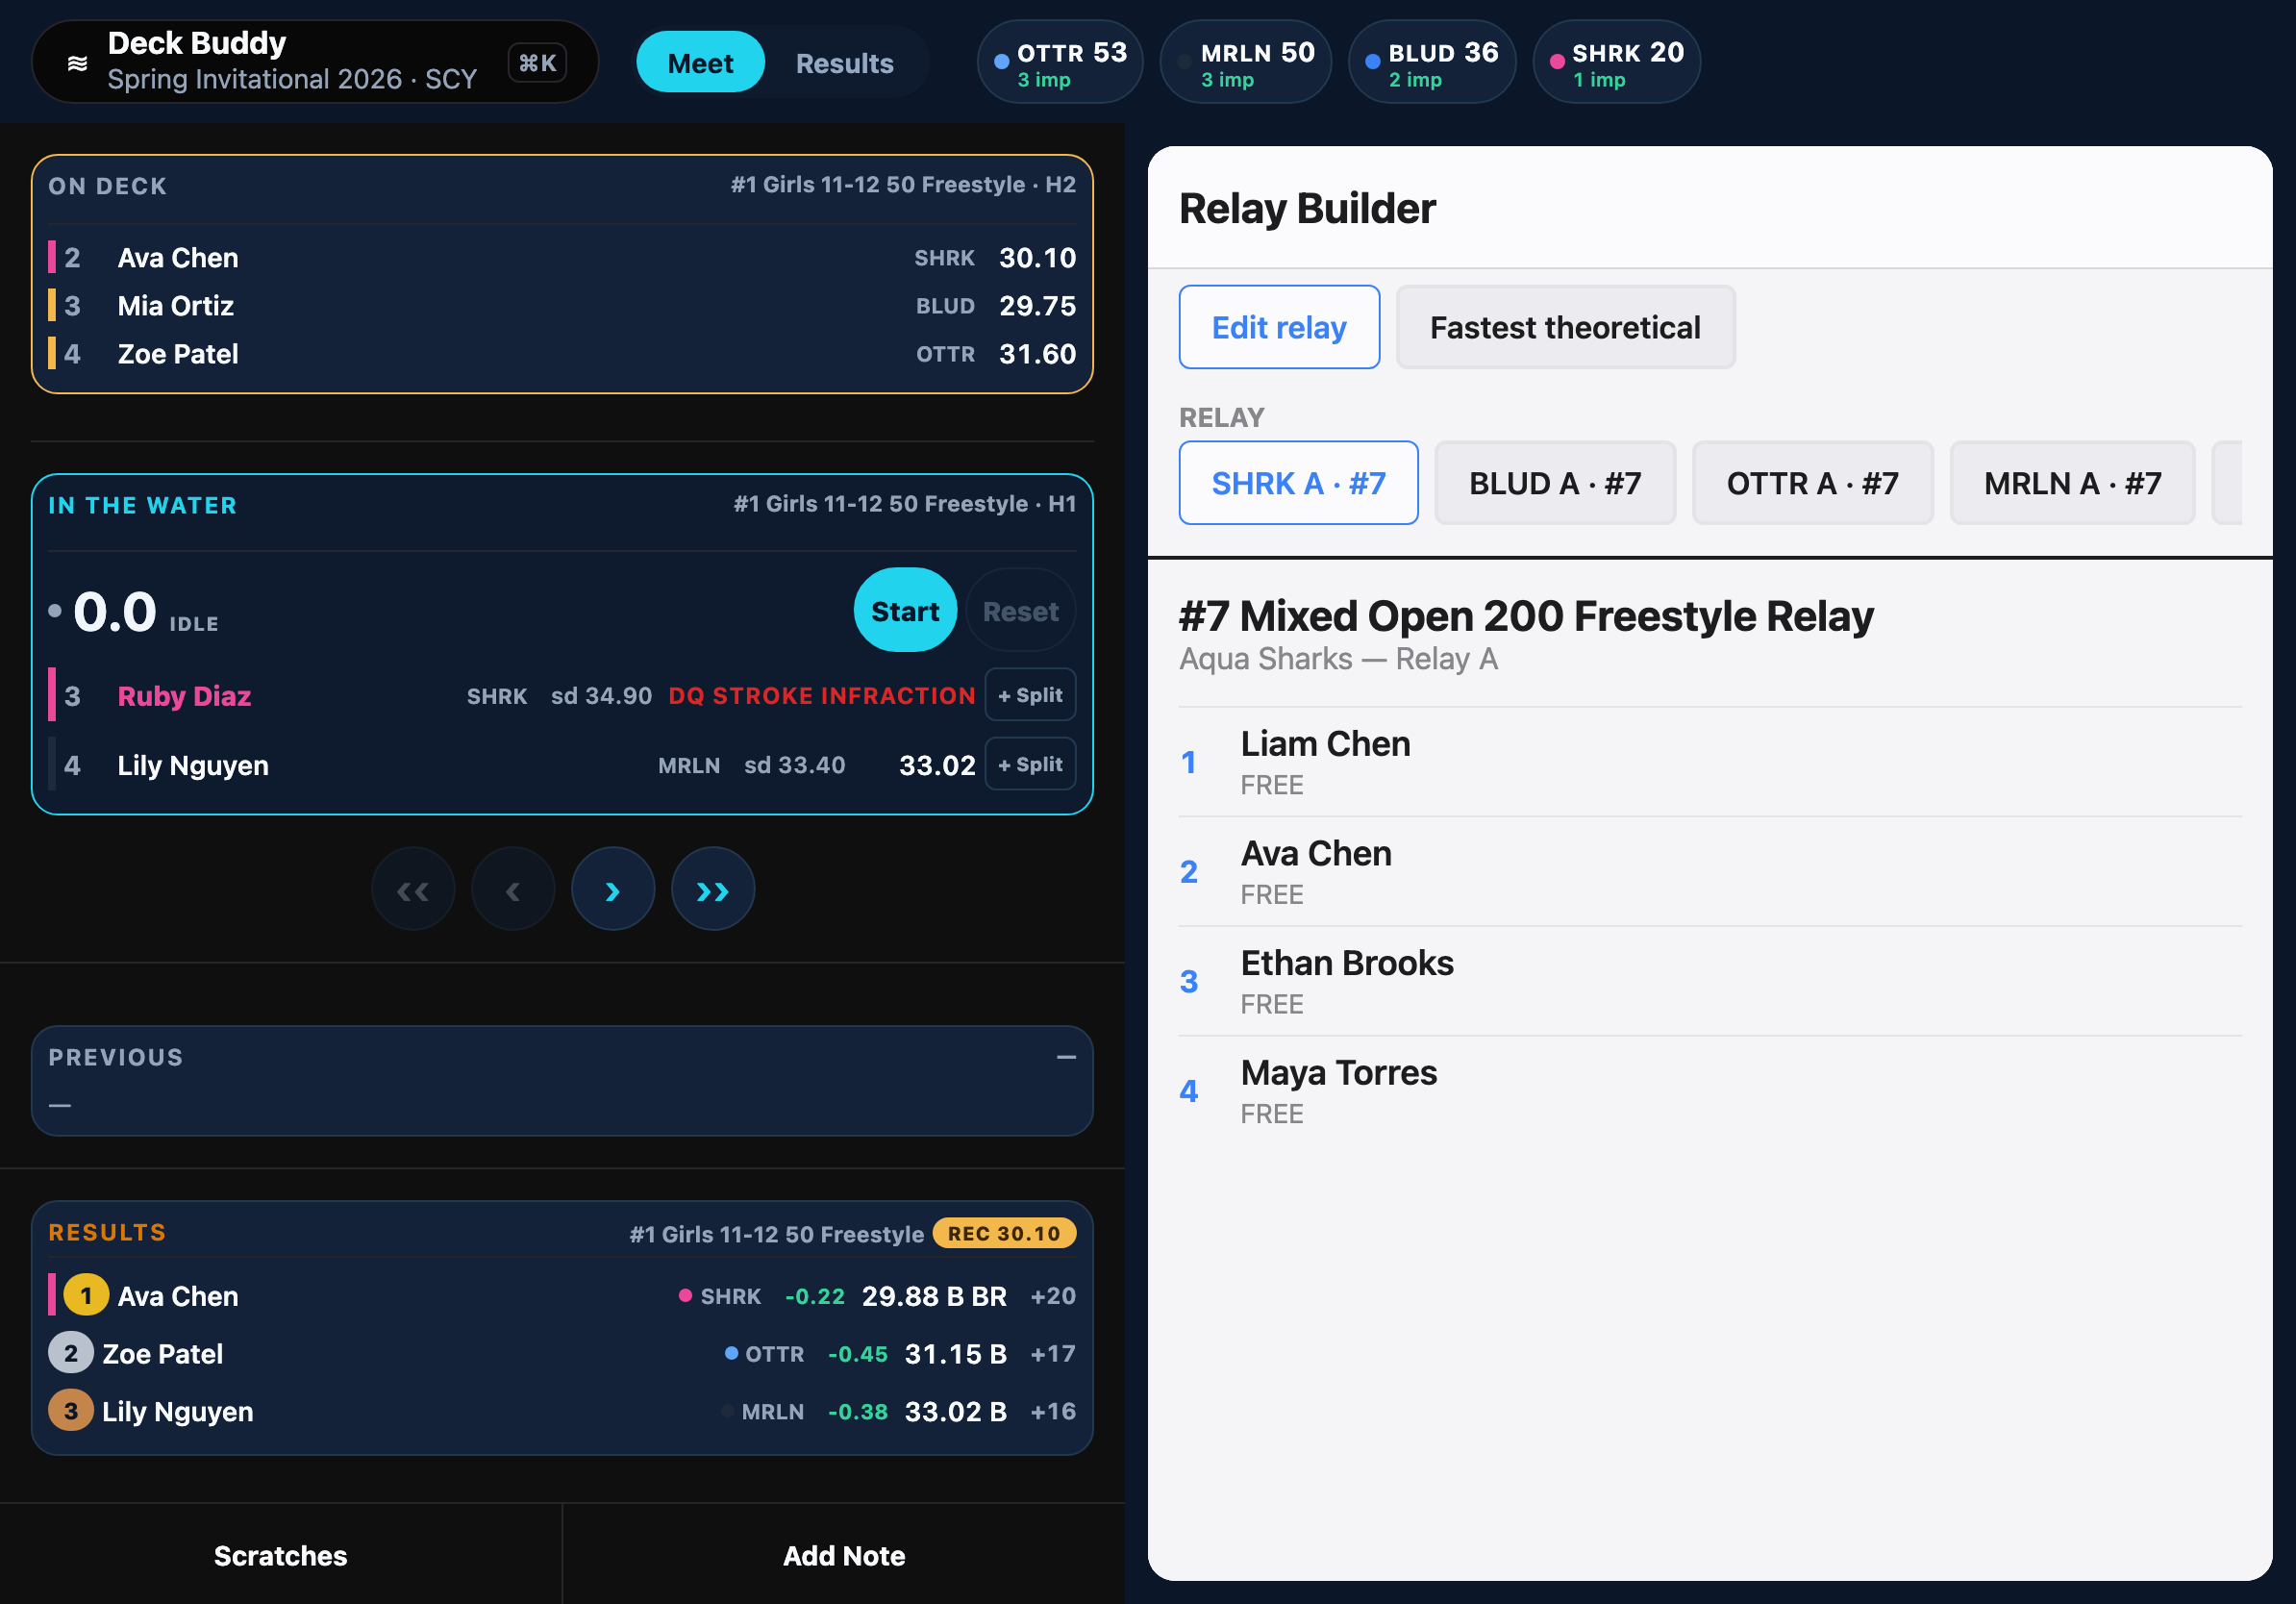
Task: Switch to the Meet tab
Action: click(x=700, y=63)
